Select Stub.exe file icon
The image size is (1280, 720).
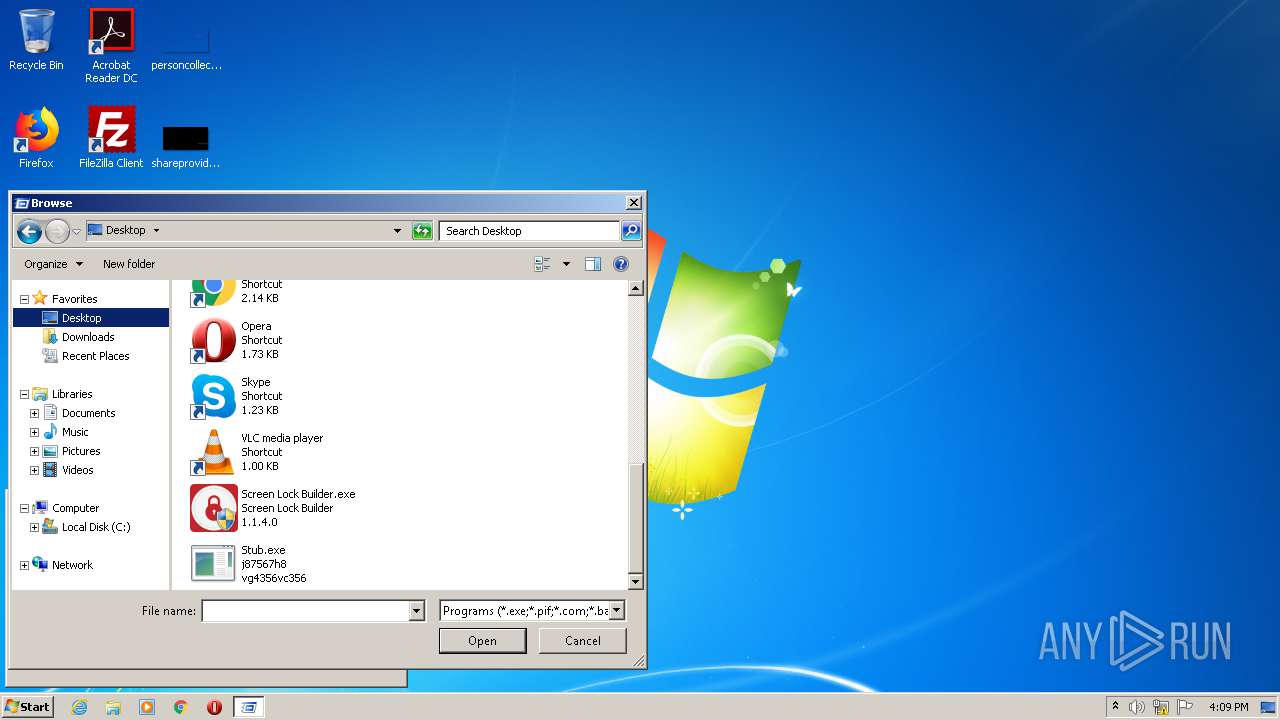pos(214,564)
